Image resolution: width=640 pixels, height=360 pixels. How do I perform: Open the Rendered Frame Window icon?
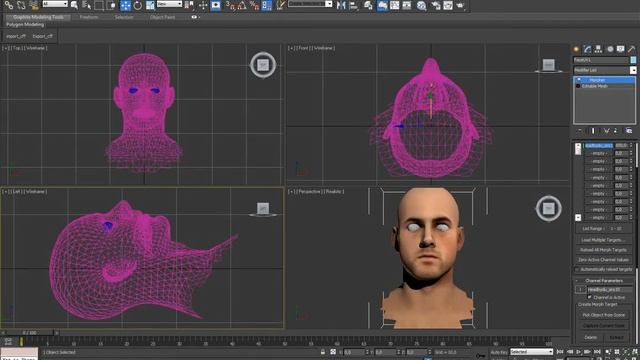point(448,5)
